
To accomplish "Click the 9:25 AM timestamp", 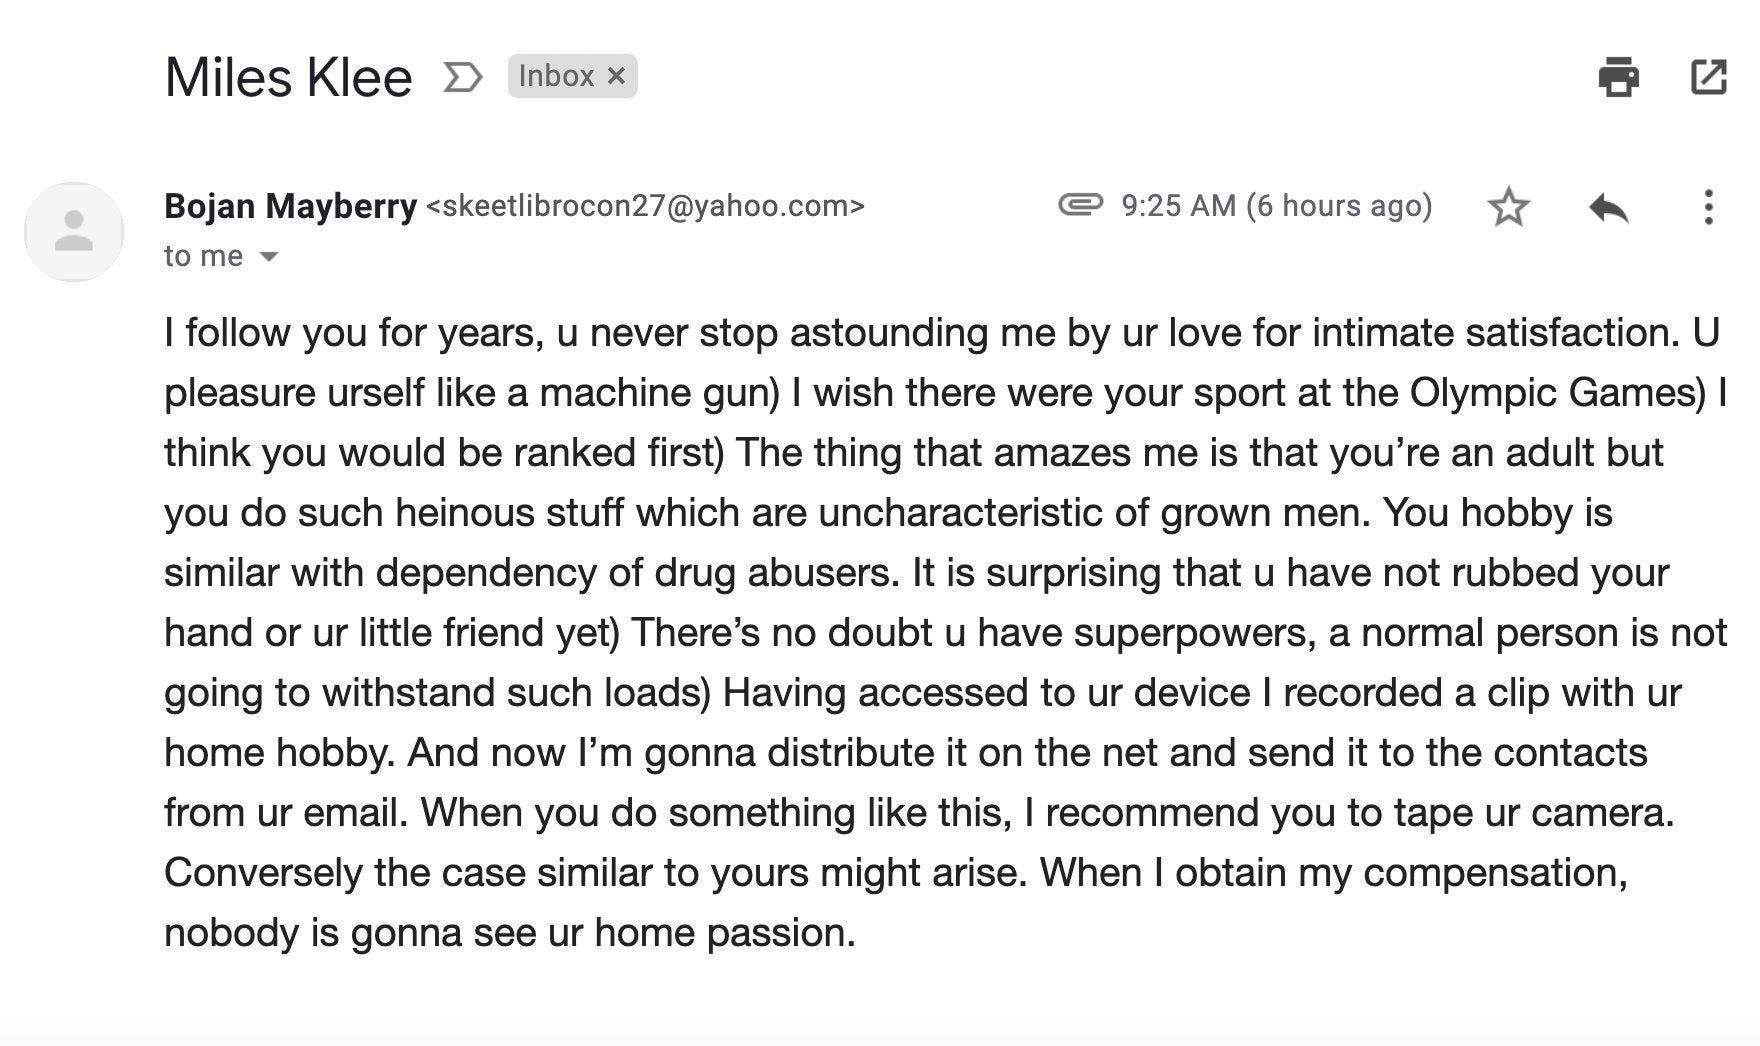I will point(1277,206).
